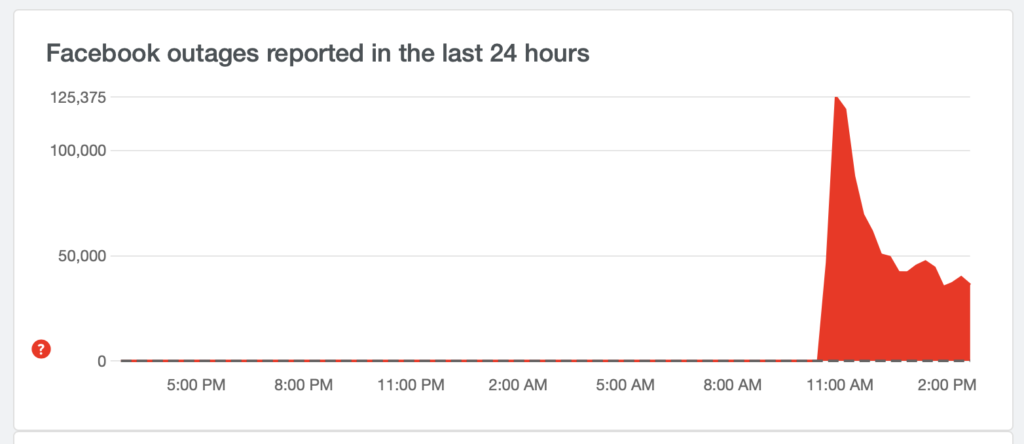This screenshot has width=1024, height=444.
Task: Click the 8:00 AM time label
Action: (x=731, y=383)
